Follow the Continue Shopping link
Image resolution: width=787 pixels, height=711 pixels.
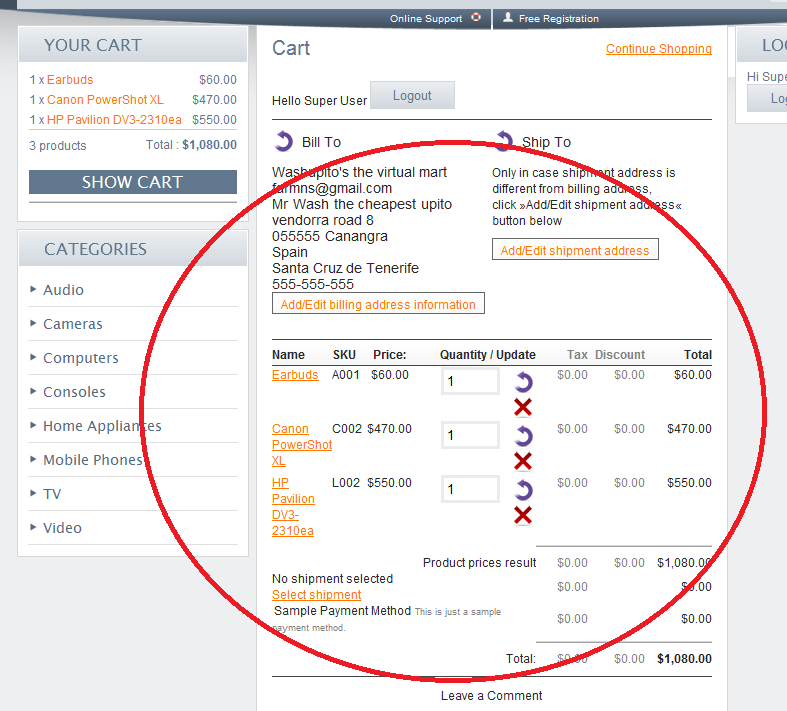point(659,49)
